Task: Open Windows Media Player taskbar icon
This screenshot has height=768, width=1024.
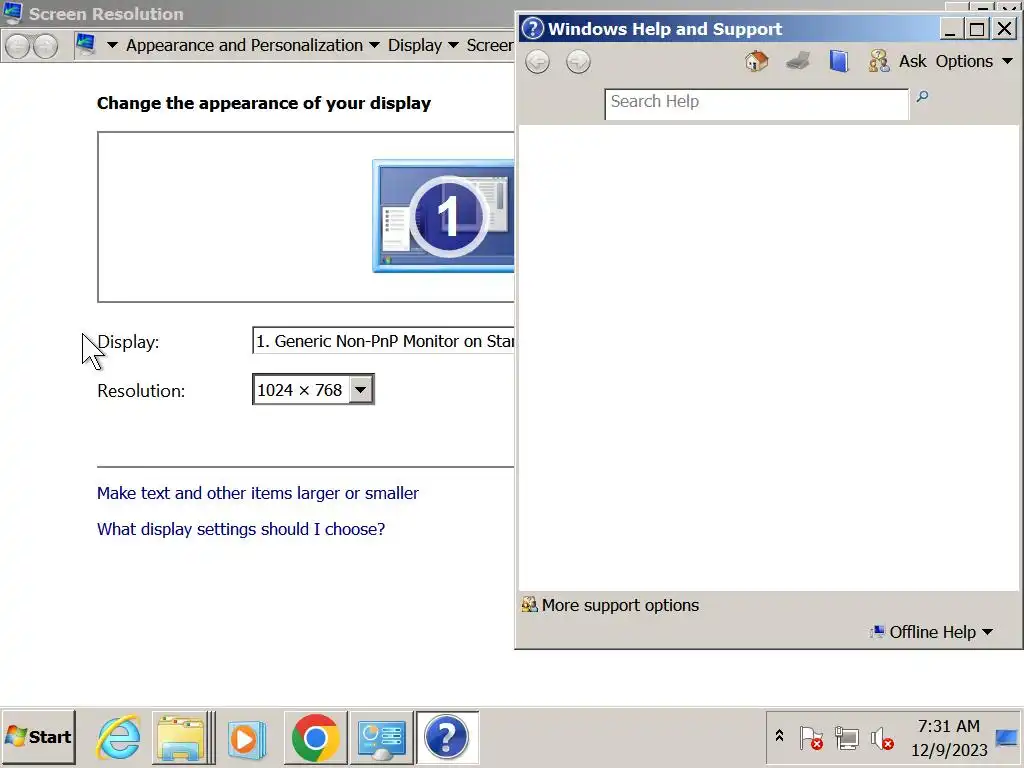Action: click(248, 739)
